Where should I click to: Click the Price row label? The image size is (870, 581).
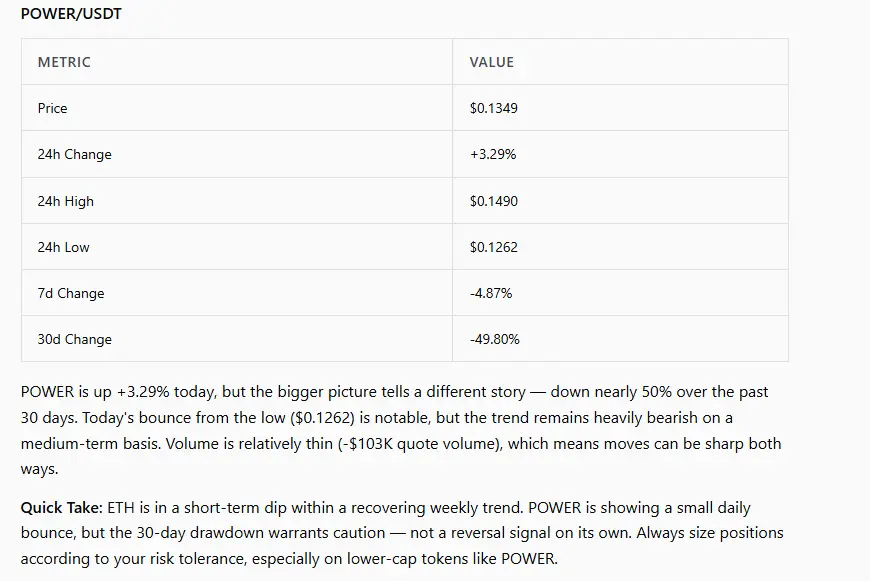click(52, 108)
